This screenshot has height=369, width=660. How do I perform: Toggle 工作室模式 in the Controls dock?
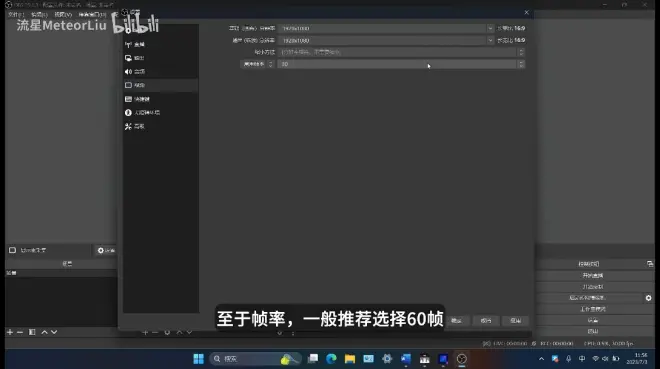click(x=593, y=309)
